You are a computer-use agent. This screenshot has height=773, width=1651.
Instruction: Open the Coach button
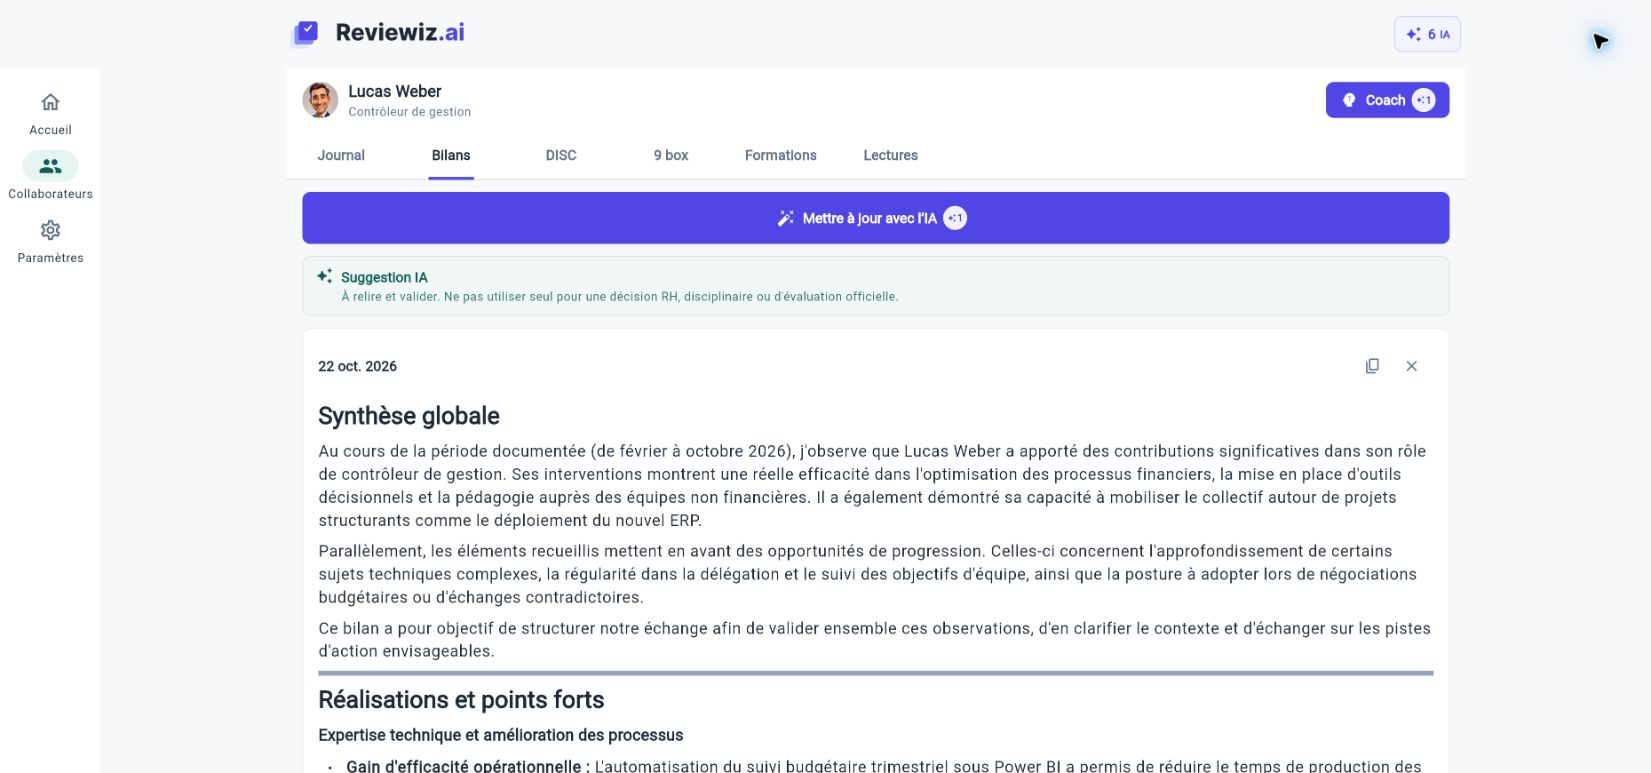[1387, 100]
